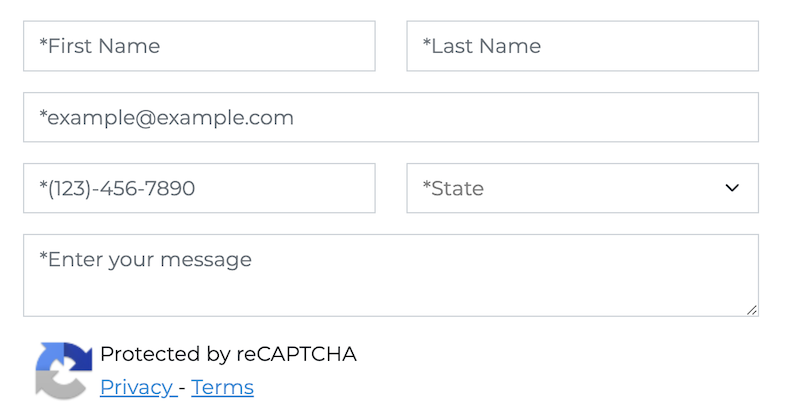Focus the Enter your message textarea
The image size is (800, 414).
[390, 275]
